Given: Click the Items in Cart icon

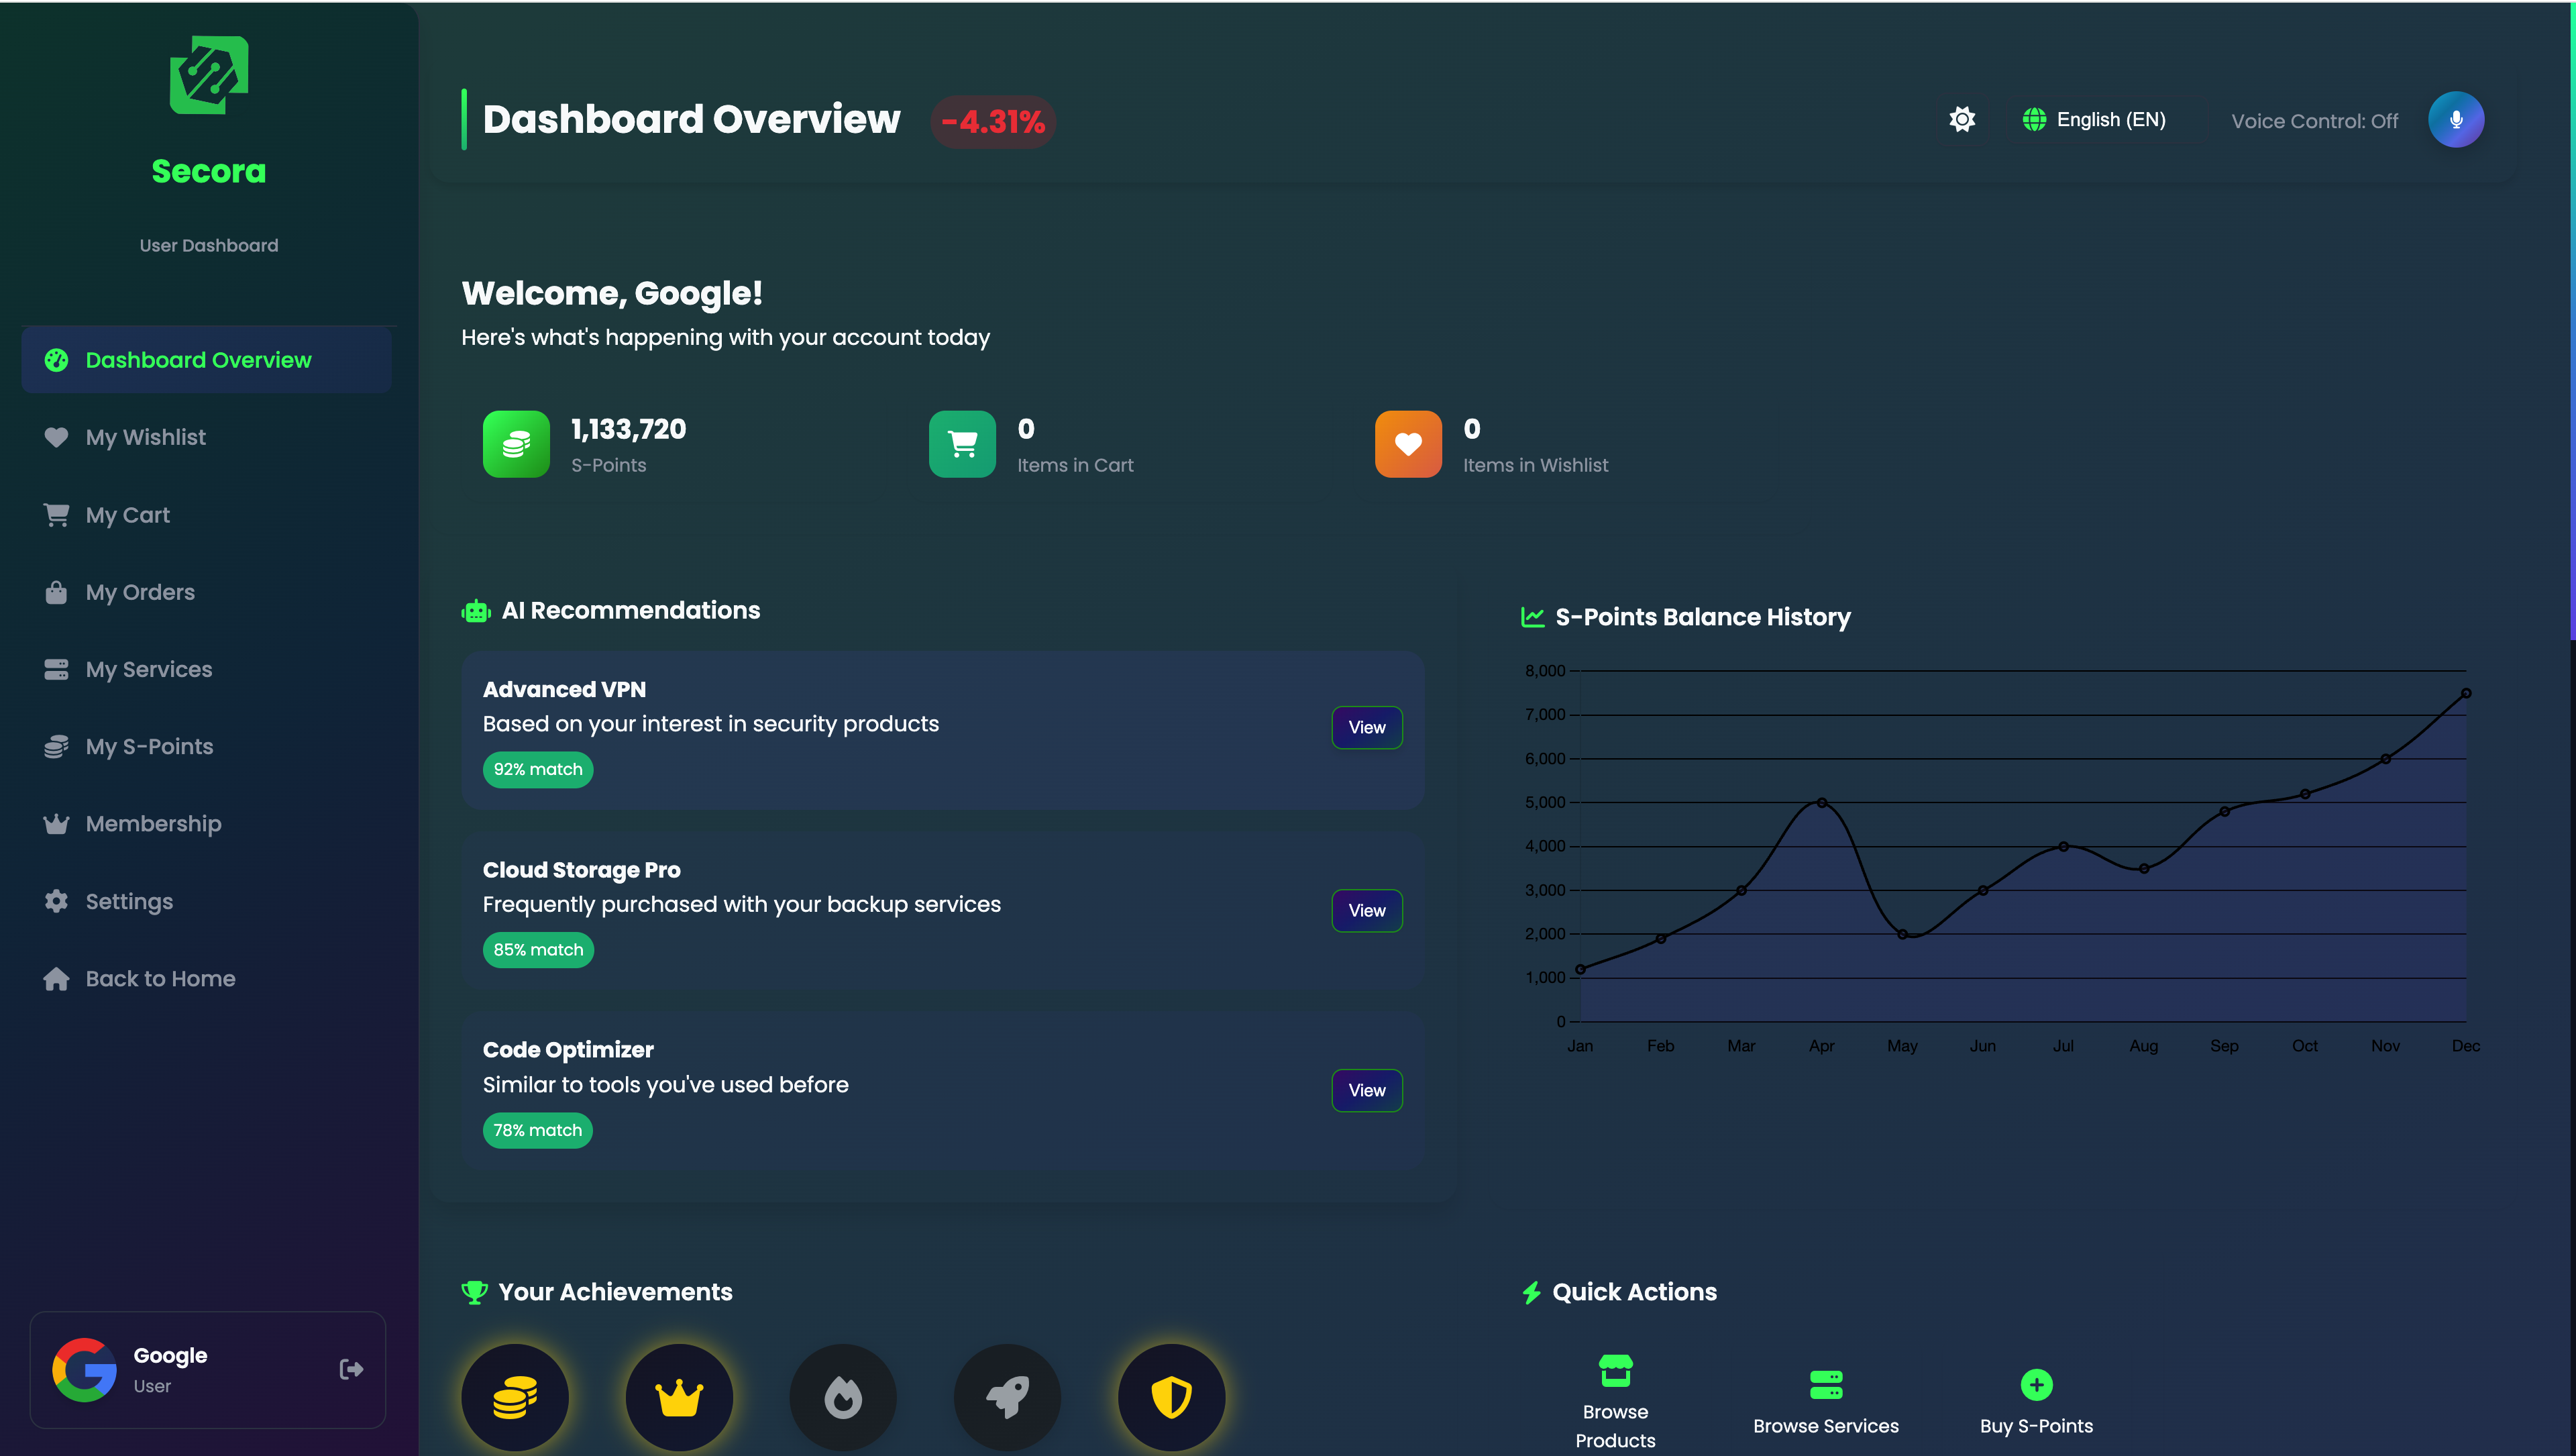Looking at the screenshot, I should [962, 444].
